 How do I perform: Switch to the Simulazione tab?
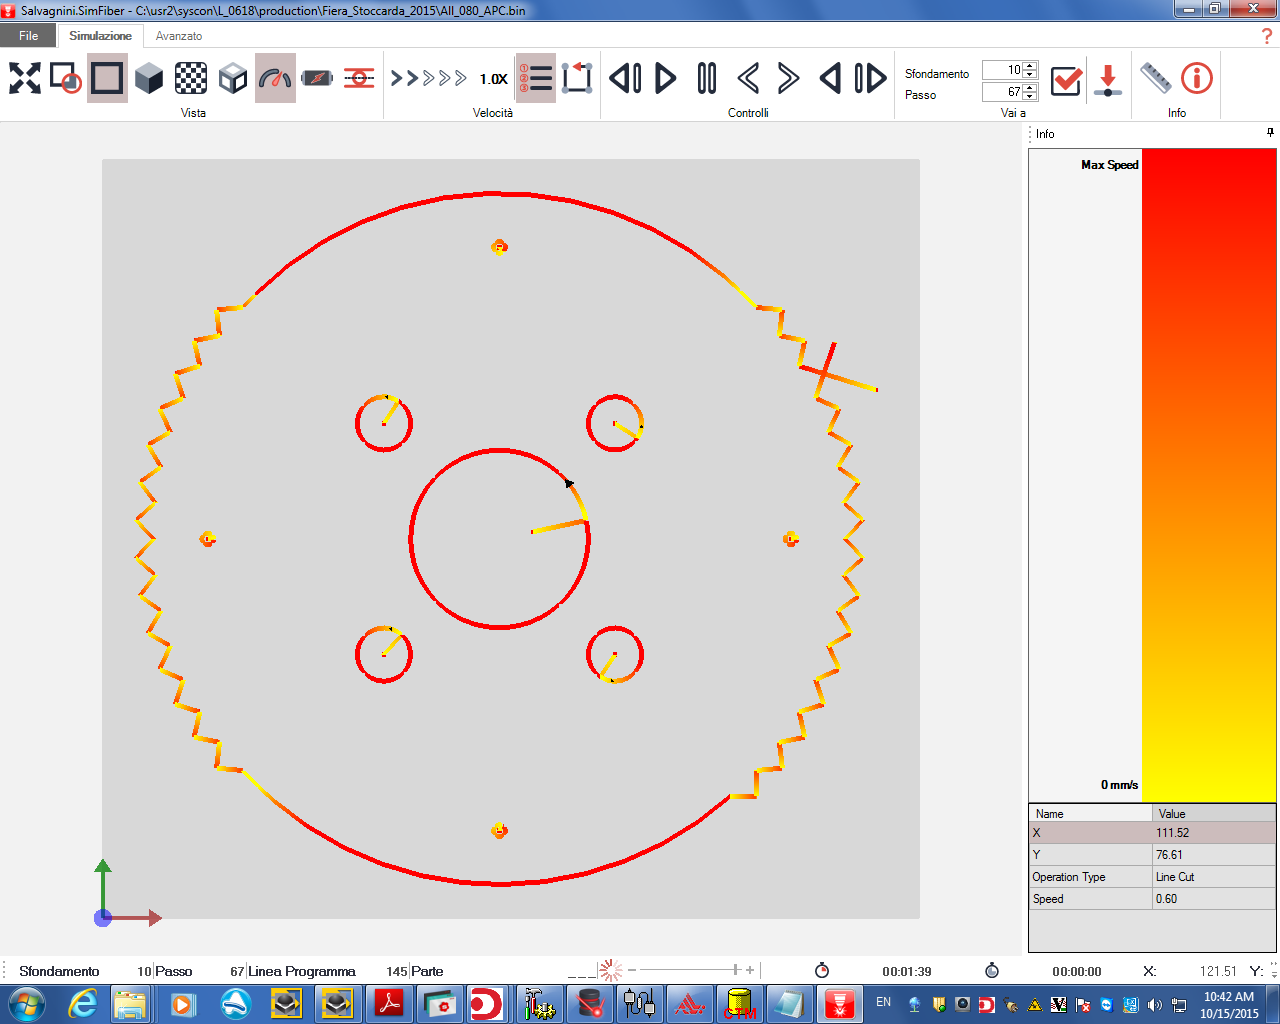100,36
